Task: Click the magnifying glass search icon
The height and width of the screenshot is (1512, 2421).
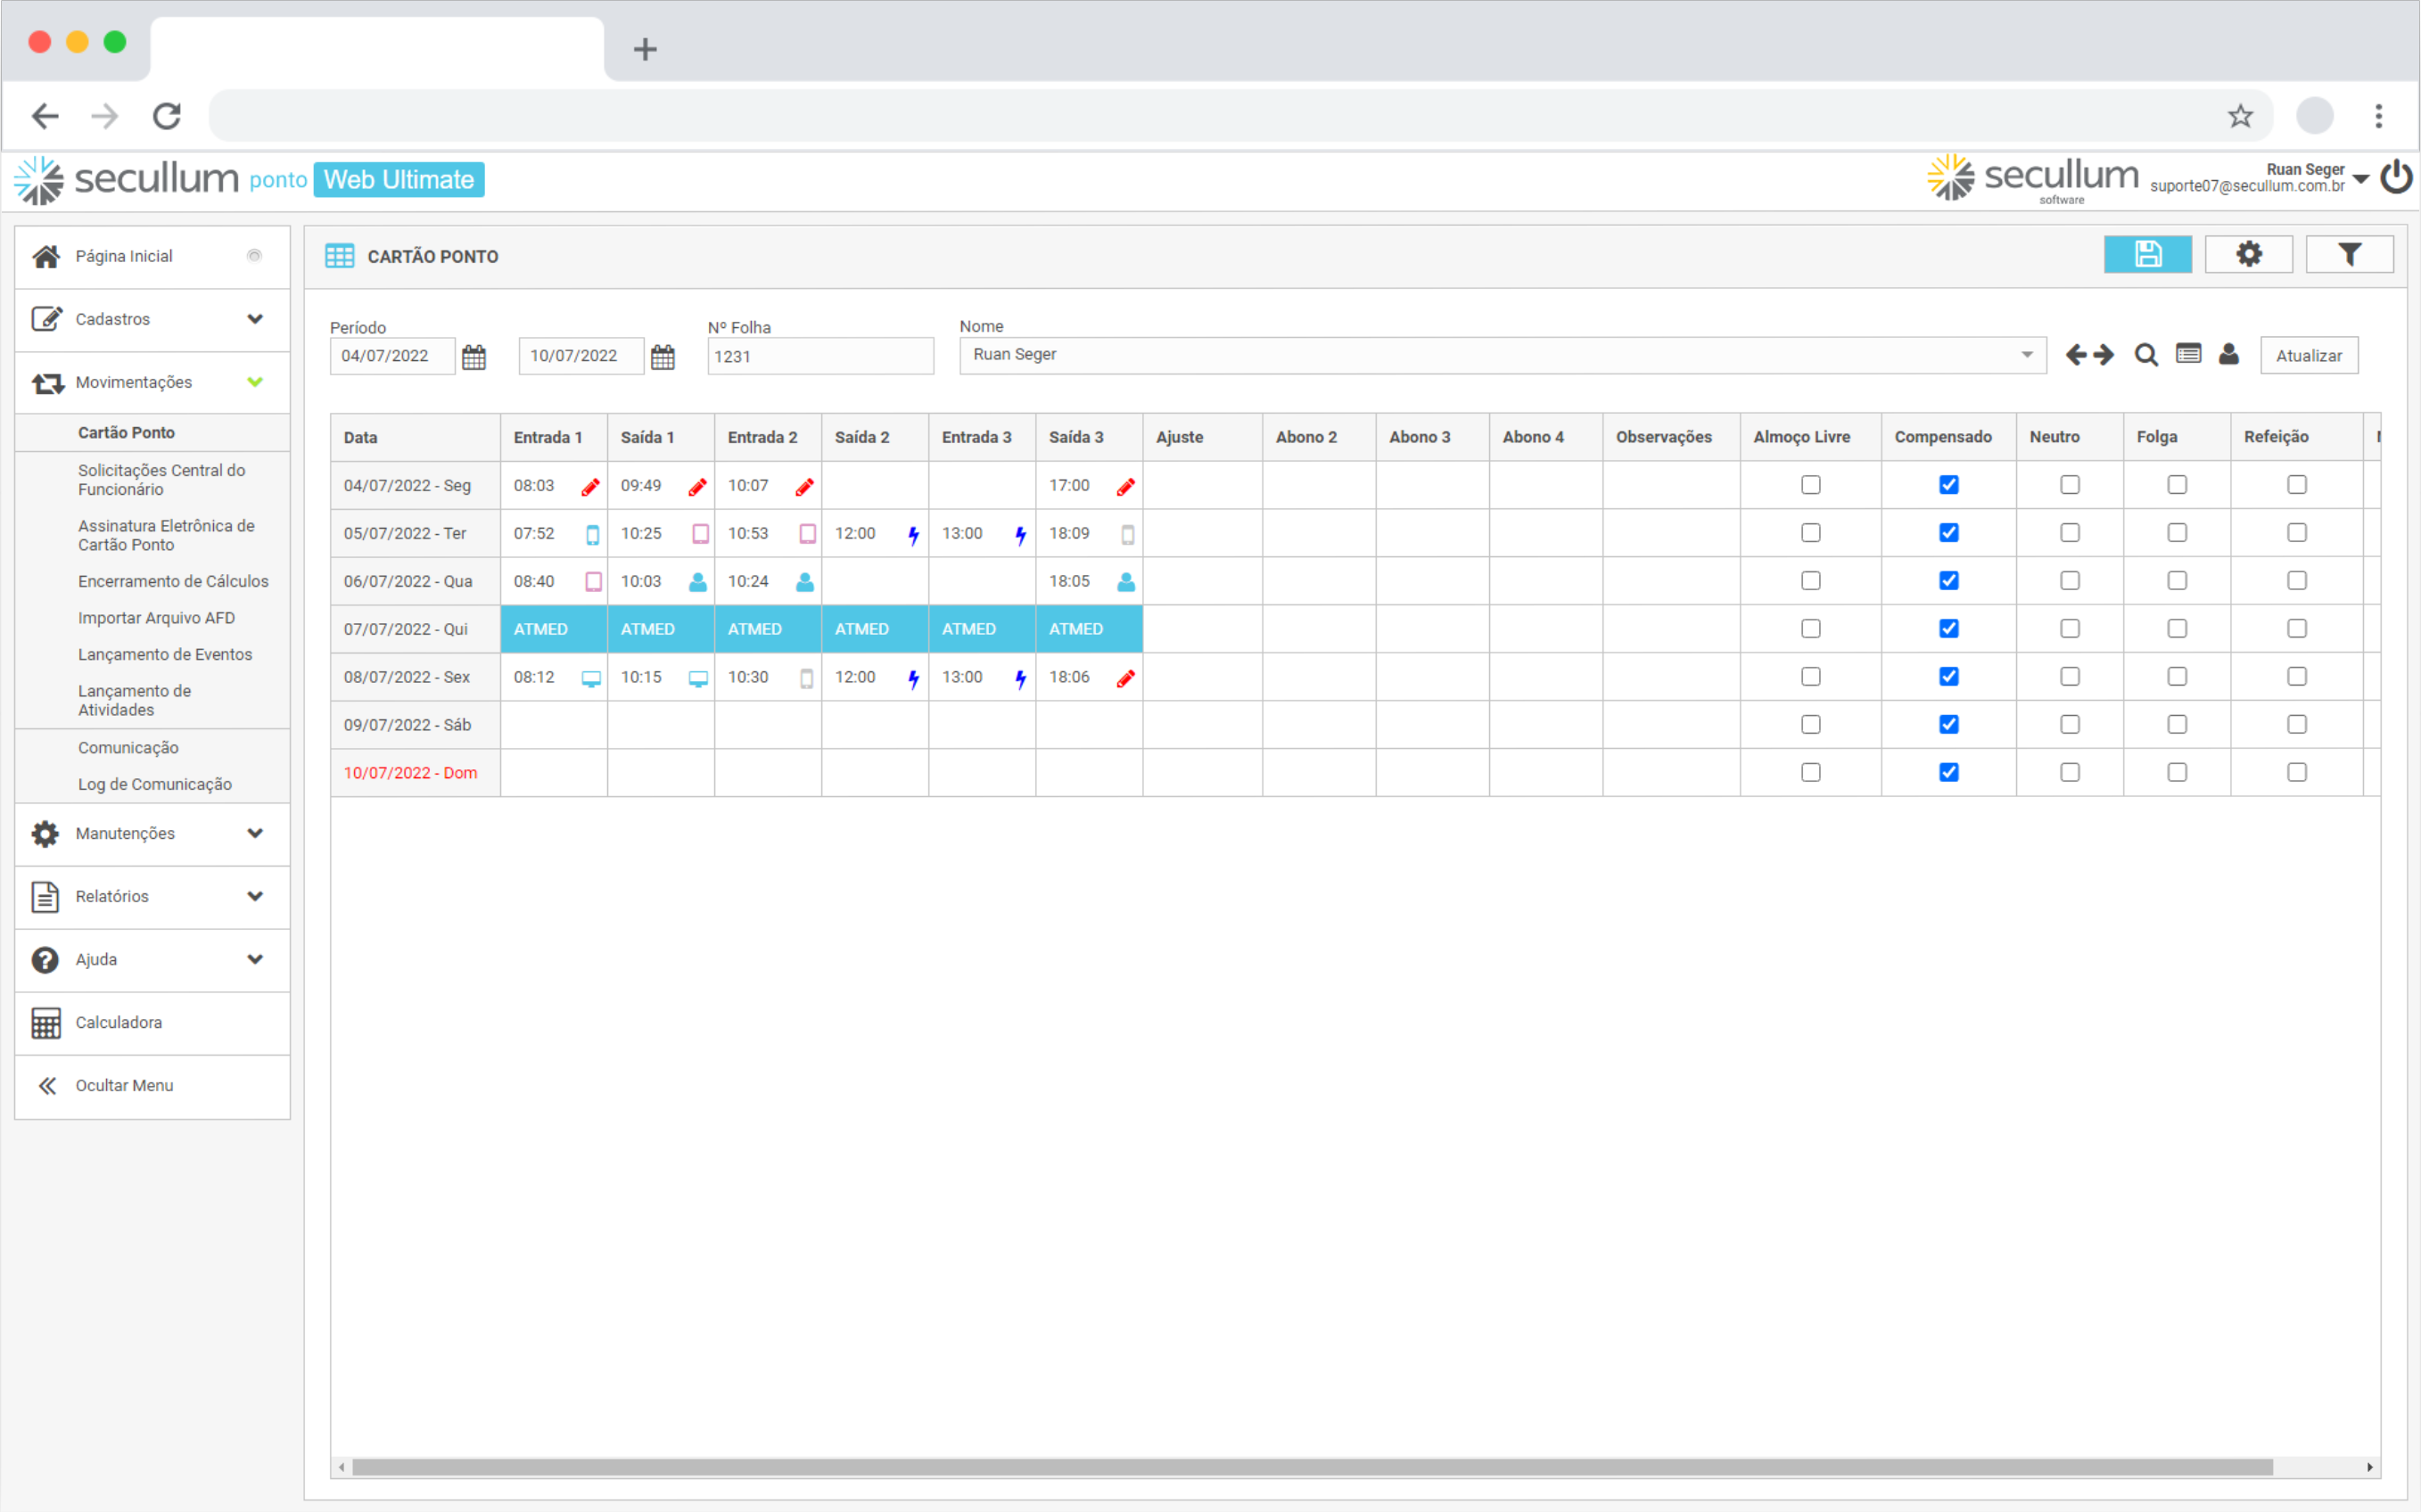Action: [x=2145, y=355]
